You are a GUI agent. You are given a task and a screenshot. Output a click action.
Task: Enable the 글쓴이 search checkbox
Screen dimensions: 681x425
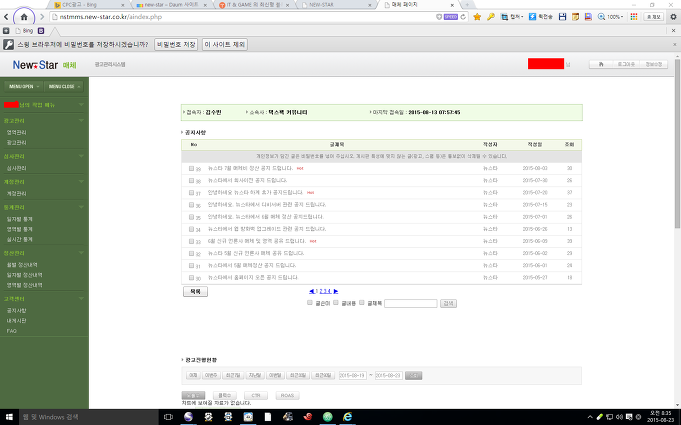pyautogui.click(x=310, y=303)
